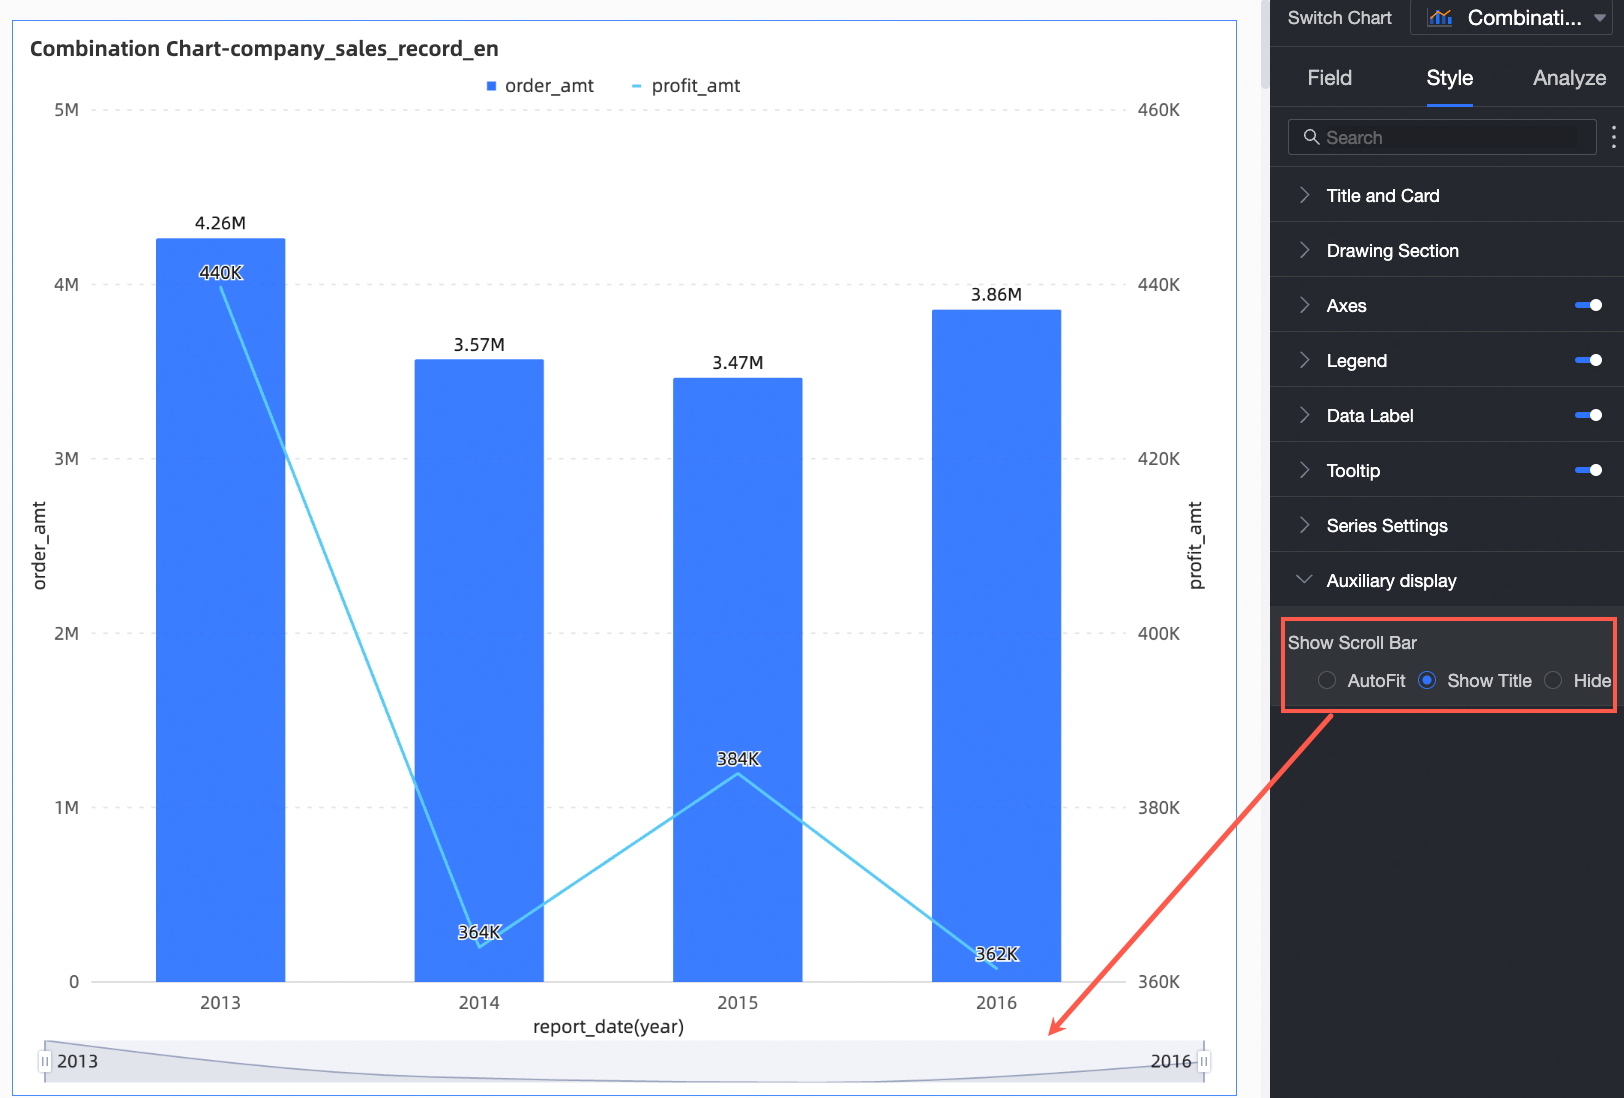Click the Search input field
This screenshot has height=1098, width=1624.
(x=1442, y=137)
